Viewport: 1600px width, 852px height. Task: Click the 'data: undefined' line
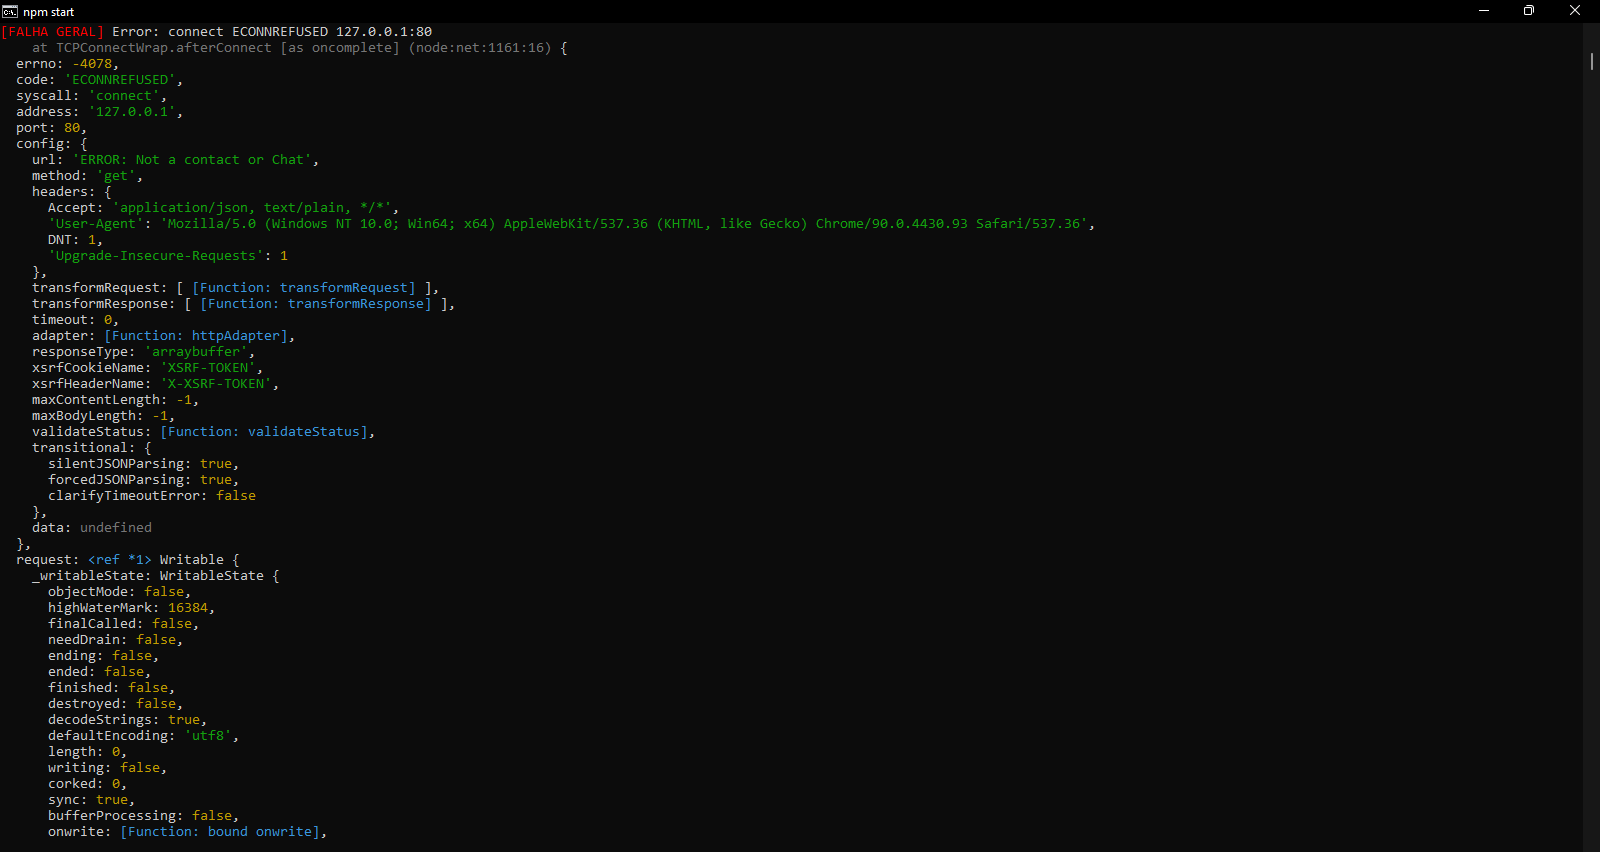point(92,528)
